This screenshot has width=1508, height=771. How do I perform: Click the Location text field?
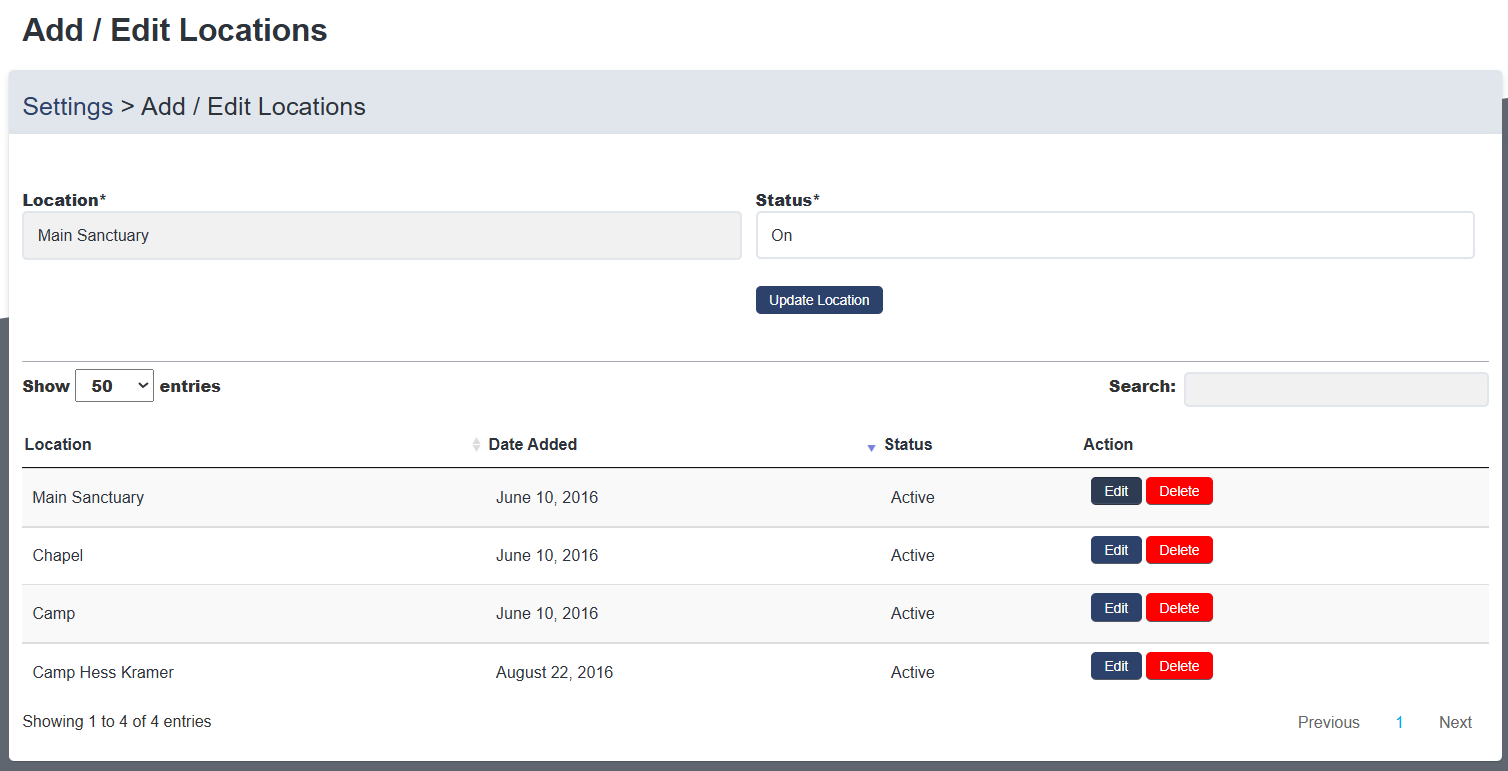point(381,235)
